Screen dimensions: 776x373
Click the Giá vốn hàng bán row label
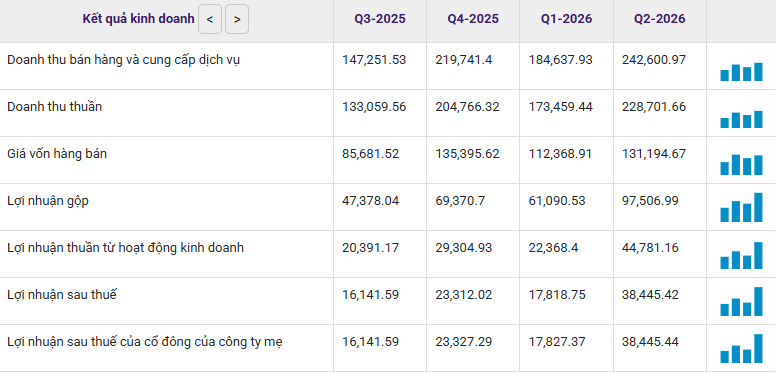click(x=57, y=154)
